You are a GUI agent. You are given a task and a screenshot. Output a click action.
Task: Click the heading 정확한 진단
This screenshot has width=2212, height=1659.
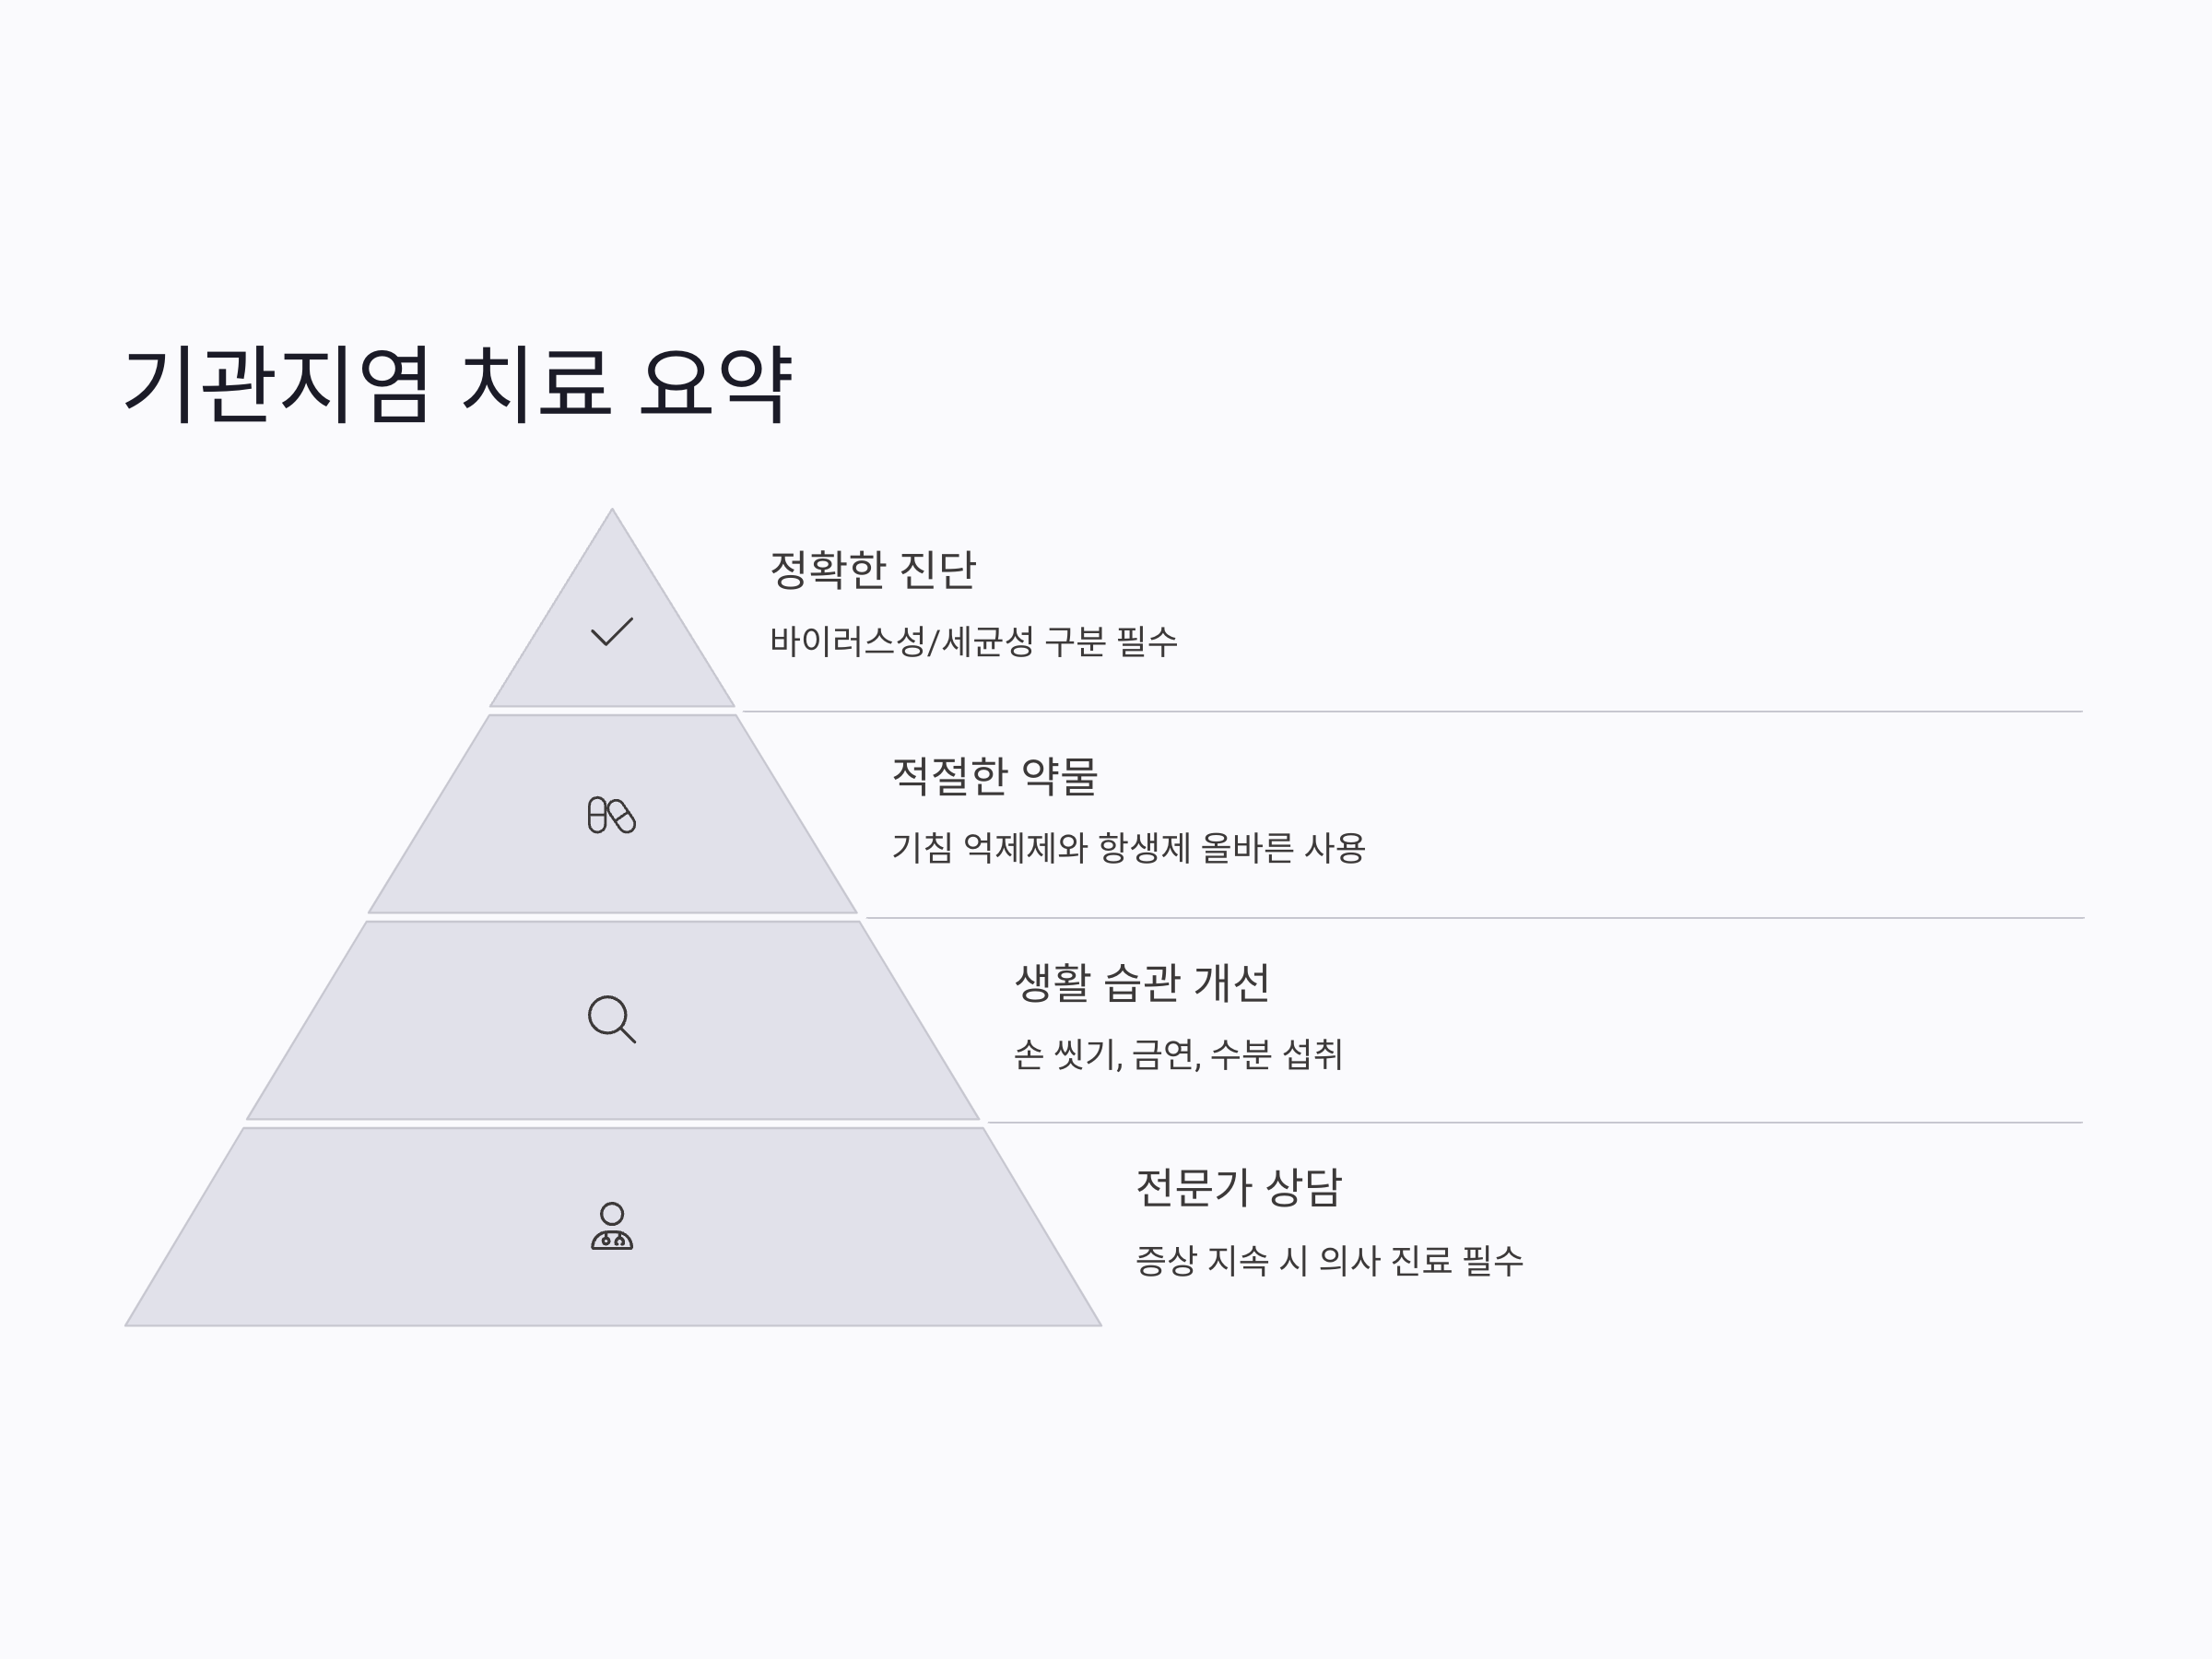(x=872, y=570)
